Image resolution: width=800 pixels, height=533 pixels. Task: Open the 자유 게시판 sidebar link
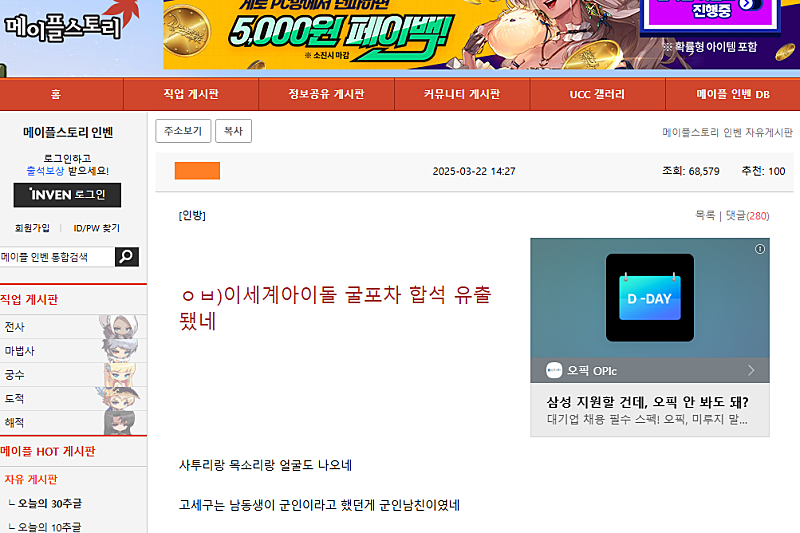coord(31,479)
